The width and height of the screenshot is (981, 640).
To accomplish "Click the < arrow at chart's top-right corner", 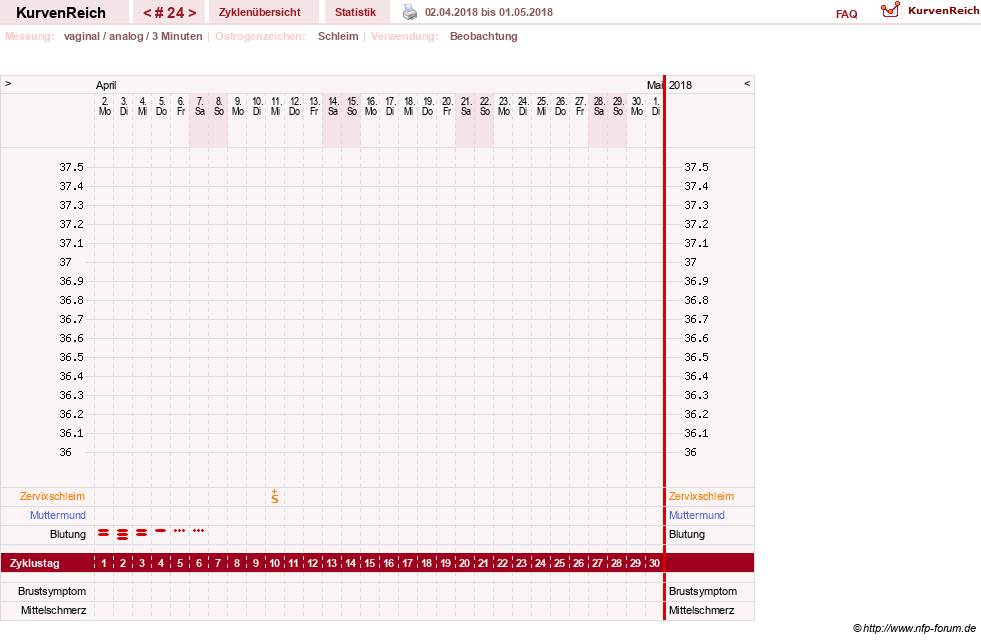I will (x=746, y=83).
